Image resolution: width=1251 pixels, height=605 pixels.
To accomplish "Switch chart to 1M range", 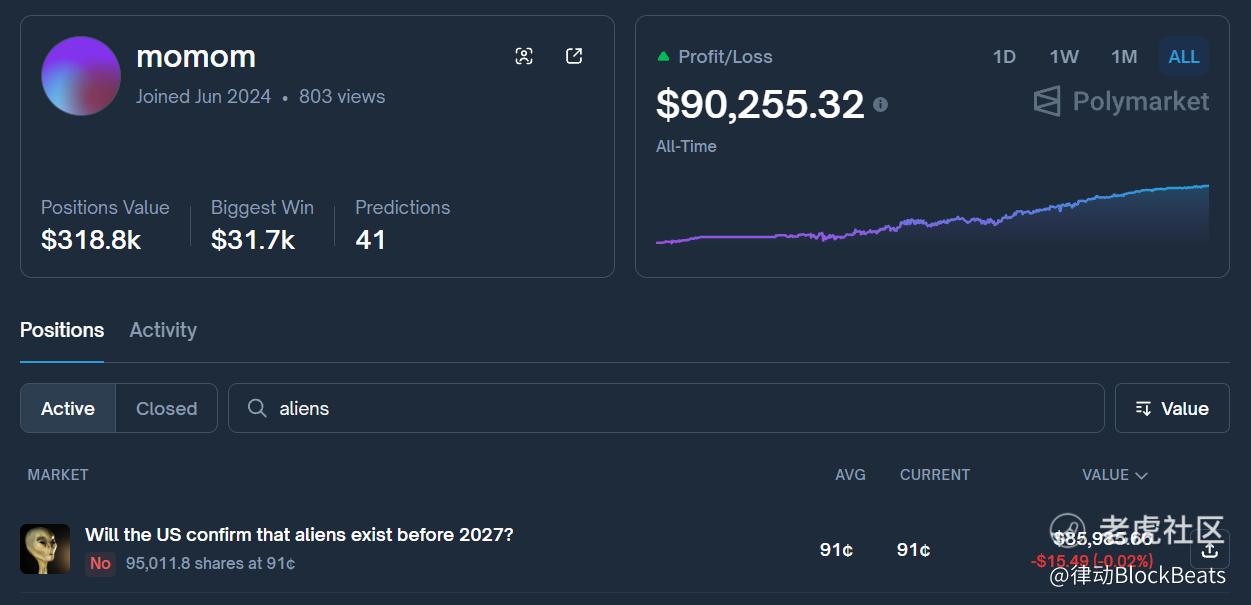I will pyautogui.click(x=1124, y=57).
